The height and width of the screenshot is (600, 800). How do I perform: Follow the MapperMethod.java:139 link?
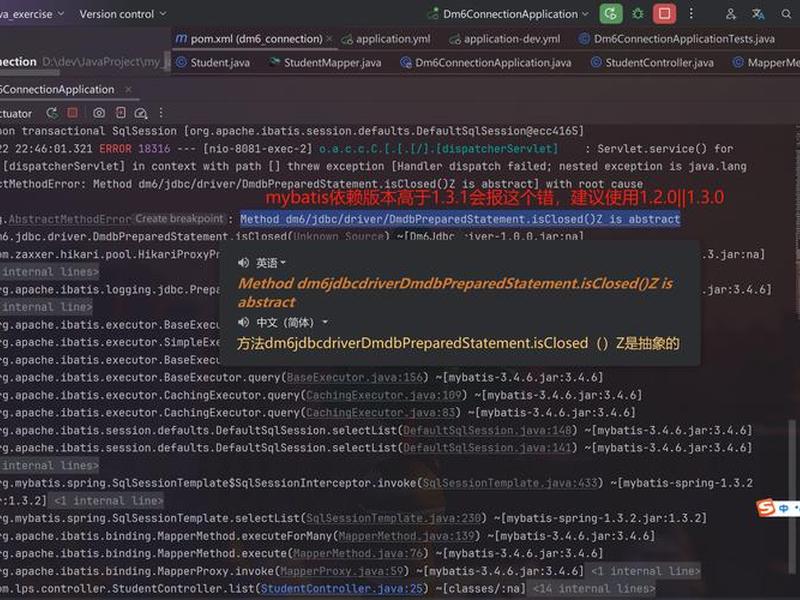pos(407,536)
